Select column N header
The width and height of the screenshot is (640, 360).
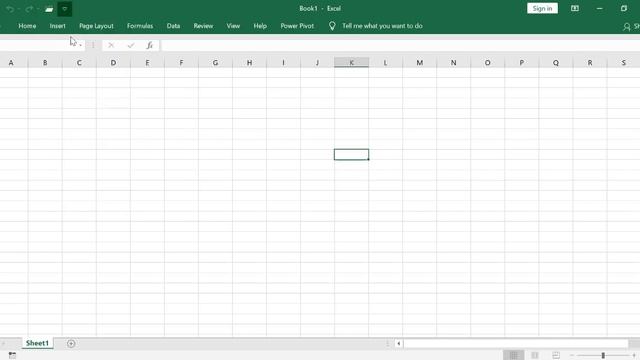coord(453,62)
